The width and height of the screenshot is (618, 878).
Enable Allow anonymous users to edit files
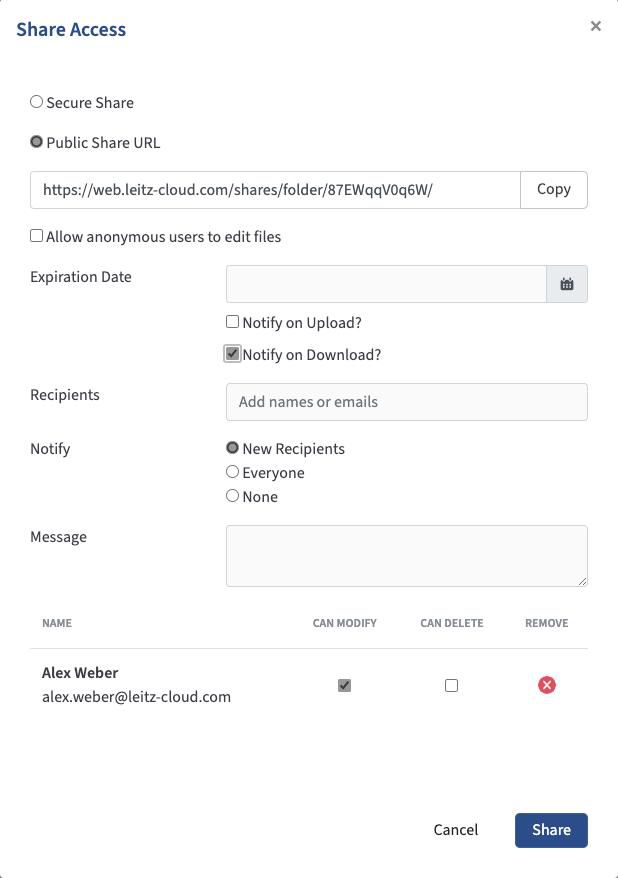(x=37, y=236)
